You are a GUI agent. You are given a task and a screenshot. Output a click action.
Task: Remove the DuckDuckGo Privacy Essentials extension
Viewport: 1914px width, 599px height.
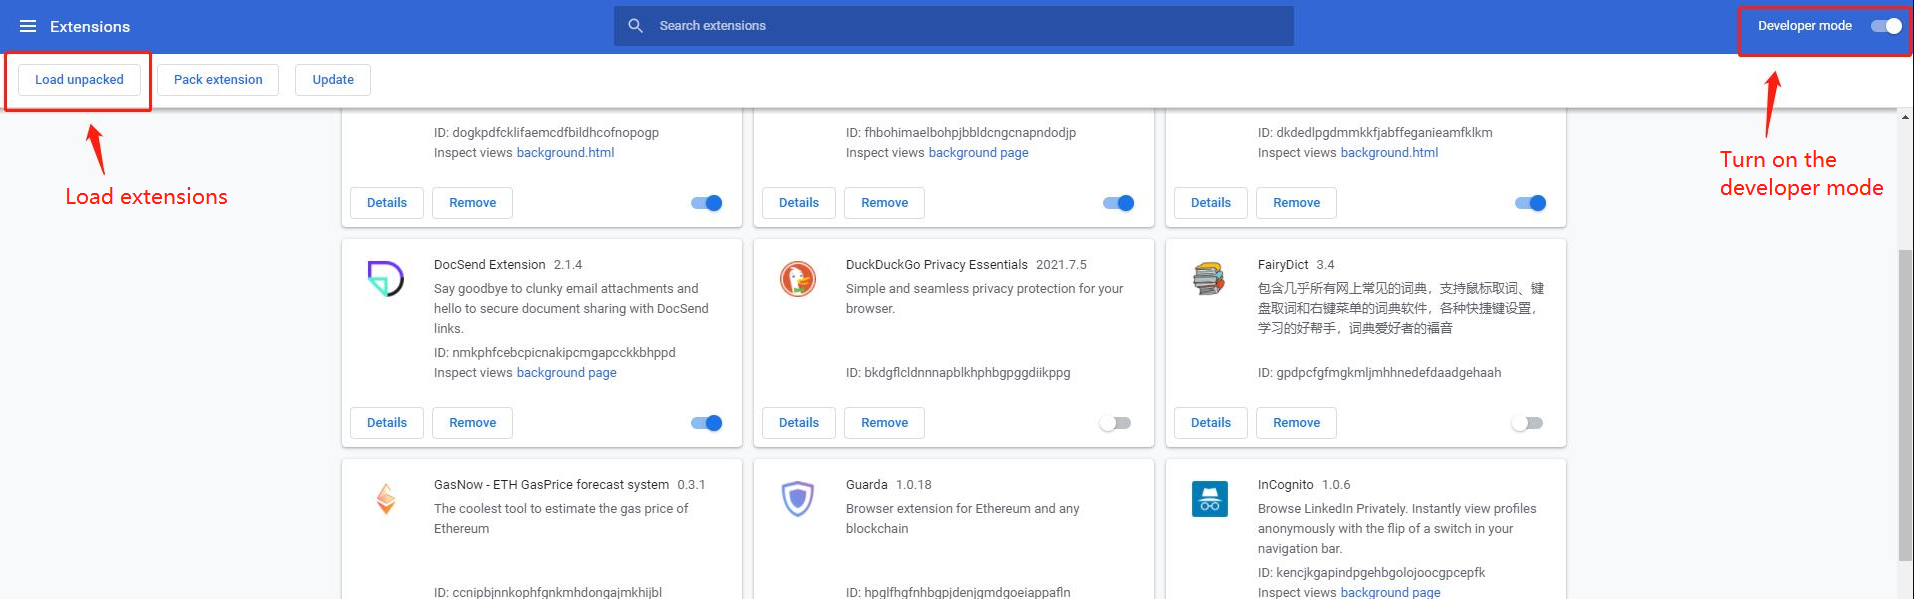click(884, 423)
